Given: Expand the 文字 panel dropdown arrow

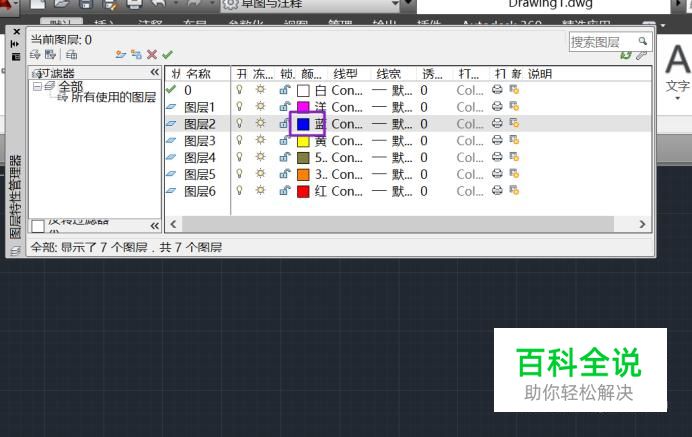Looking at the screenshot, I should pyautogui.click(x=677, y=98).
